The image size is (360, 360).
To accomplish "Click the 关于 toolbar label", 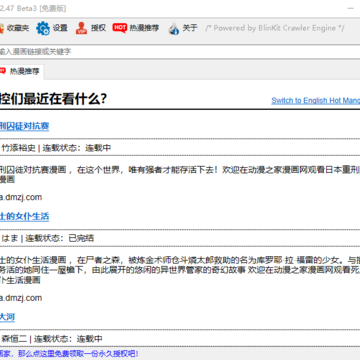I will pos(190,28).
